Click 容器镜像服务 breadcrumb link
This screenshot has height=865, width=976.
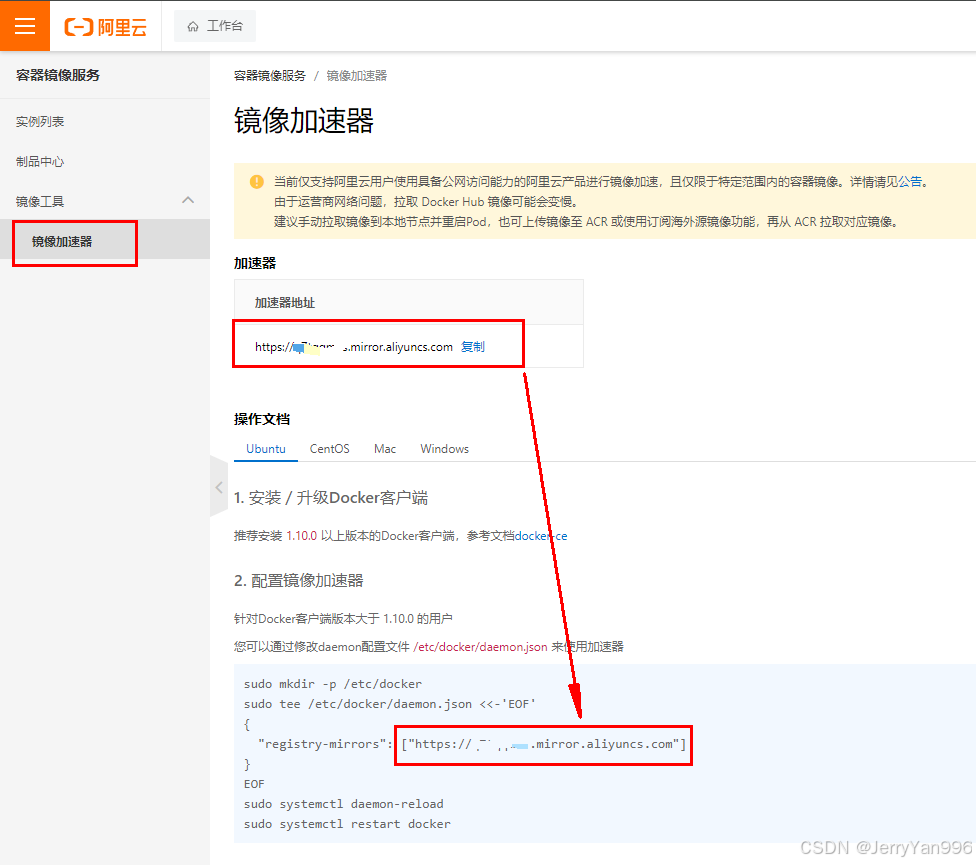click(270, 76)
